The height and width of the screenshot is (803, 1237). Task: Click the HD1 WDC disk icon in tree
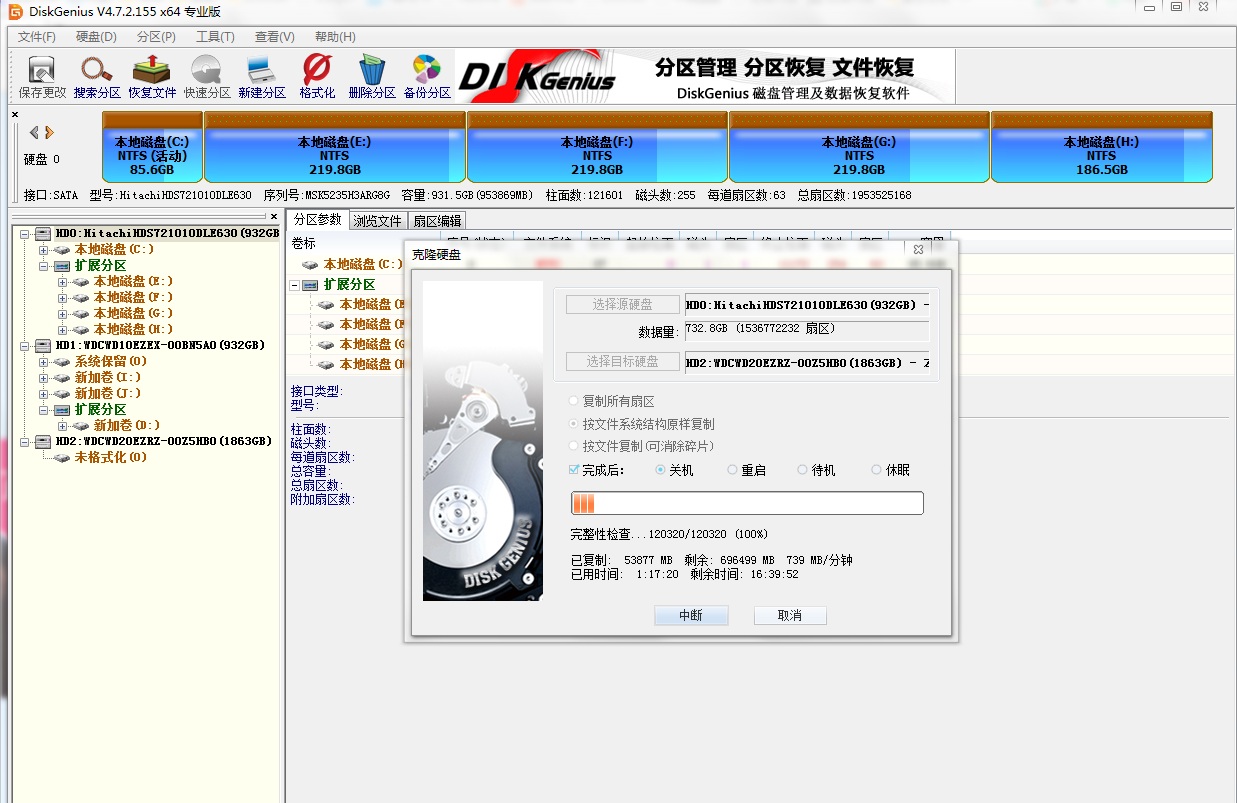tap(42, 345)
